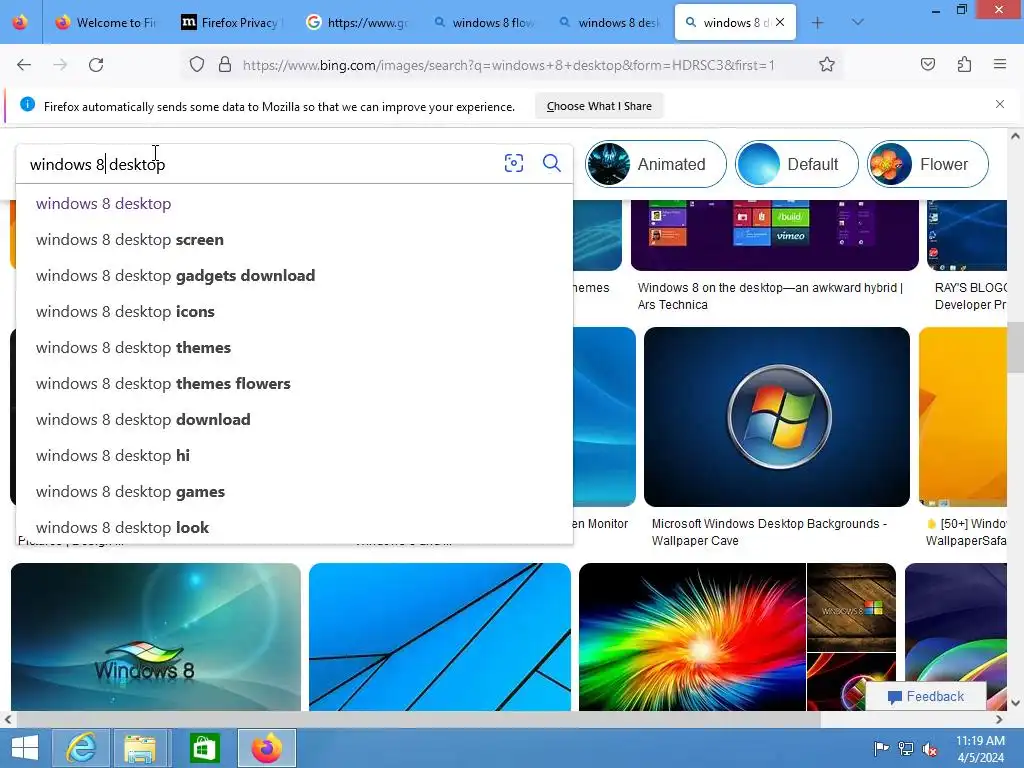Open Windows Store from taskbar
1024x768 pixels.
204,748
